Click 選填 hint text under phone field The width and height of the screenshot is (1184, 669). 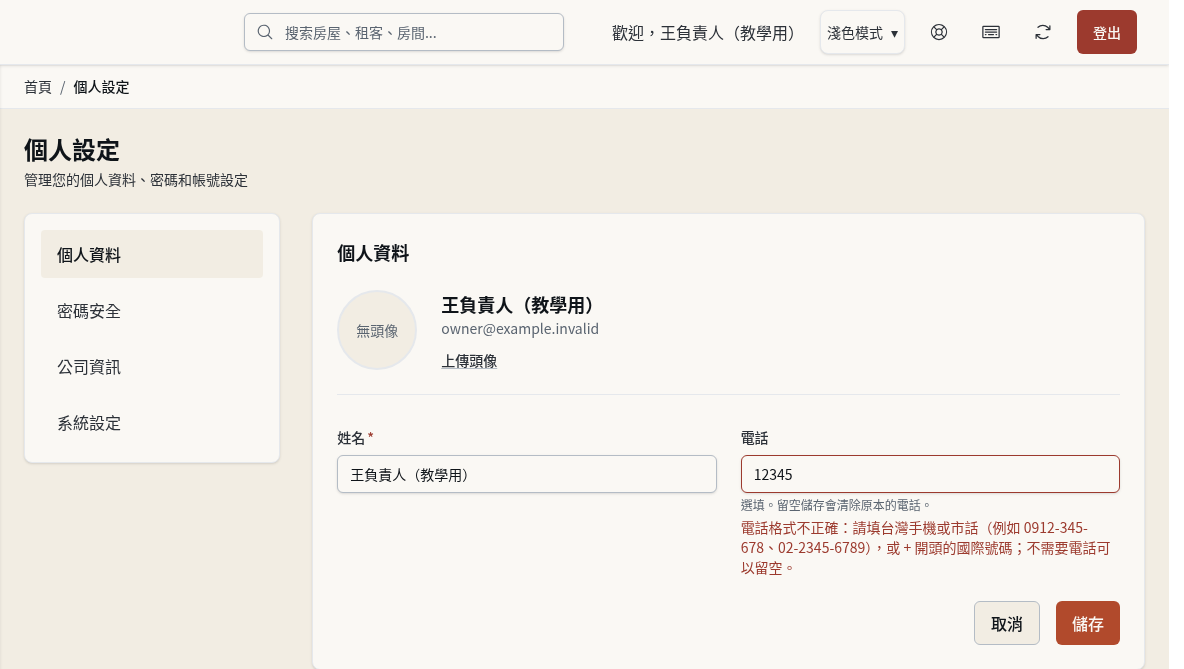pos(836,505)
